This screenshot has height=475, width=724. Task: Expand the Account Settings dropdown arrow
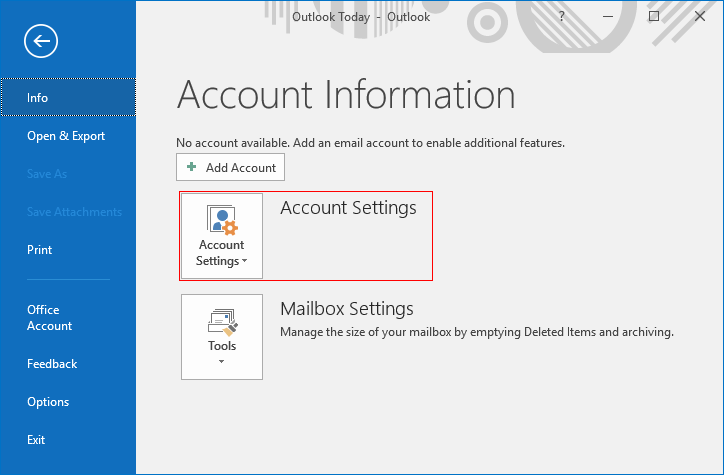pyautogui.click(x=245, y=261)
